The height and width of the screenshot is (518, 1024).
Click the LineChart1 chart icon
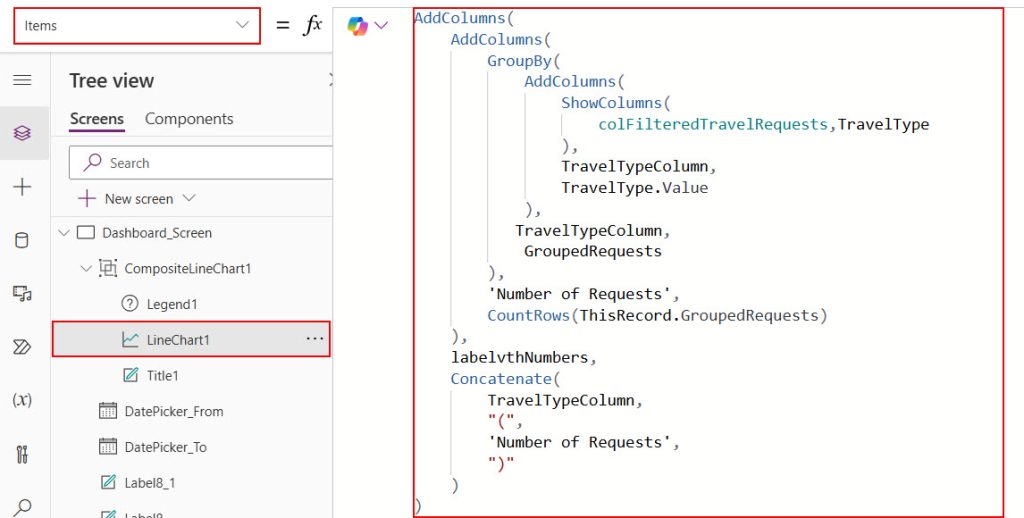(130, 340)
